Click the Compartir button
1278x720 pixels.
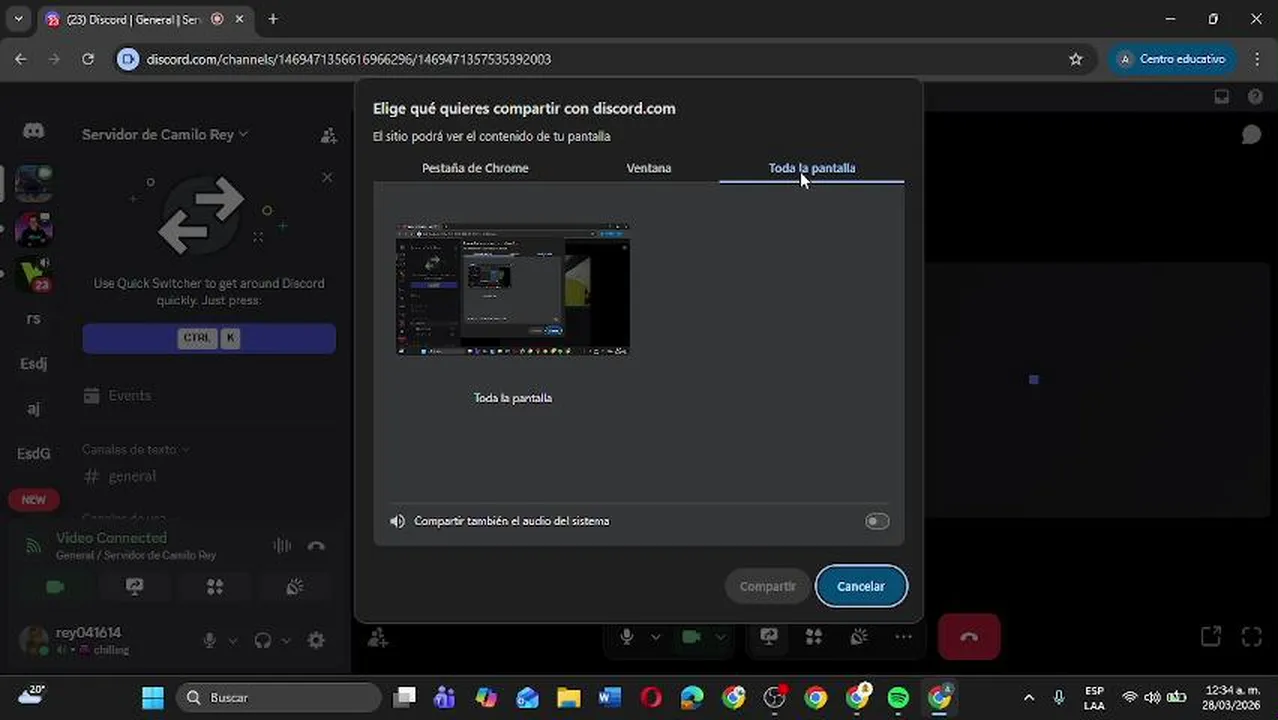point(767,587)
